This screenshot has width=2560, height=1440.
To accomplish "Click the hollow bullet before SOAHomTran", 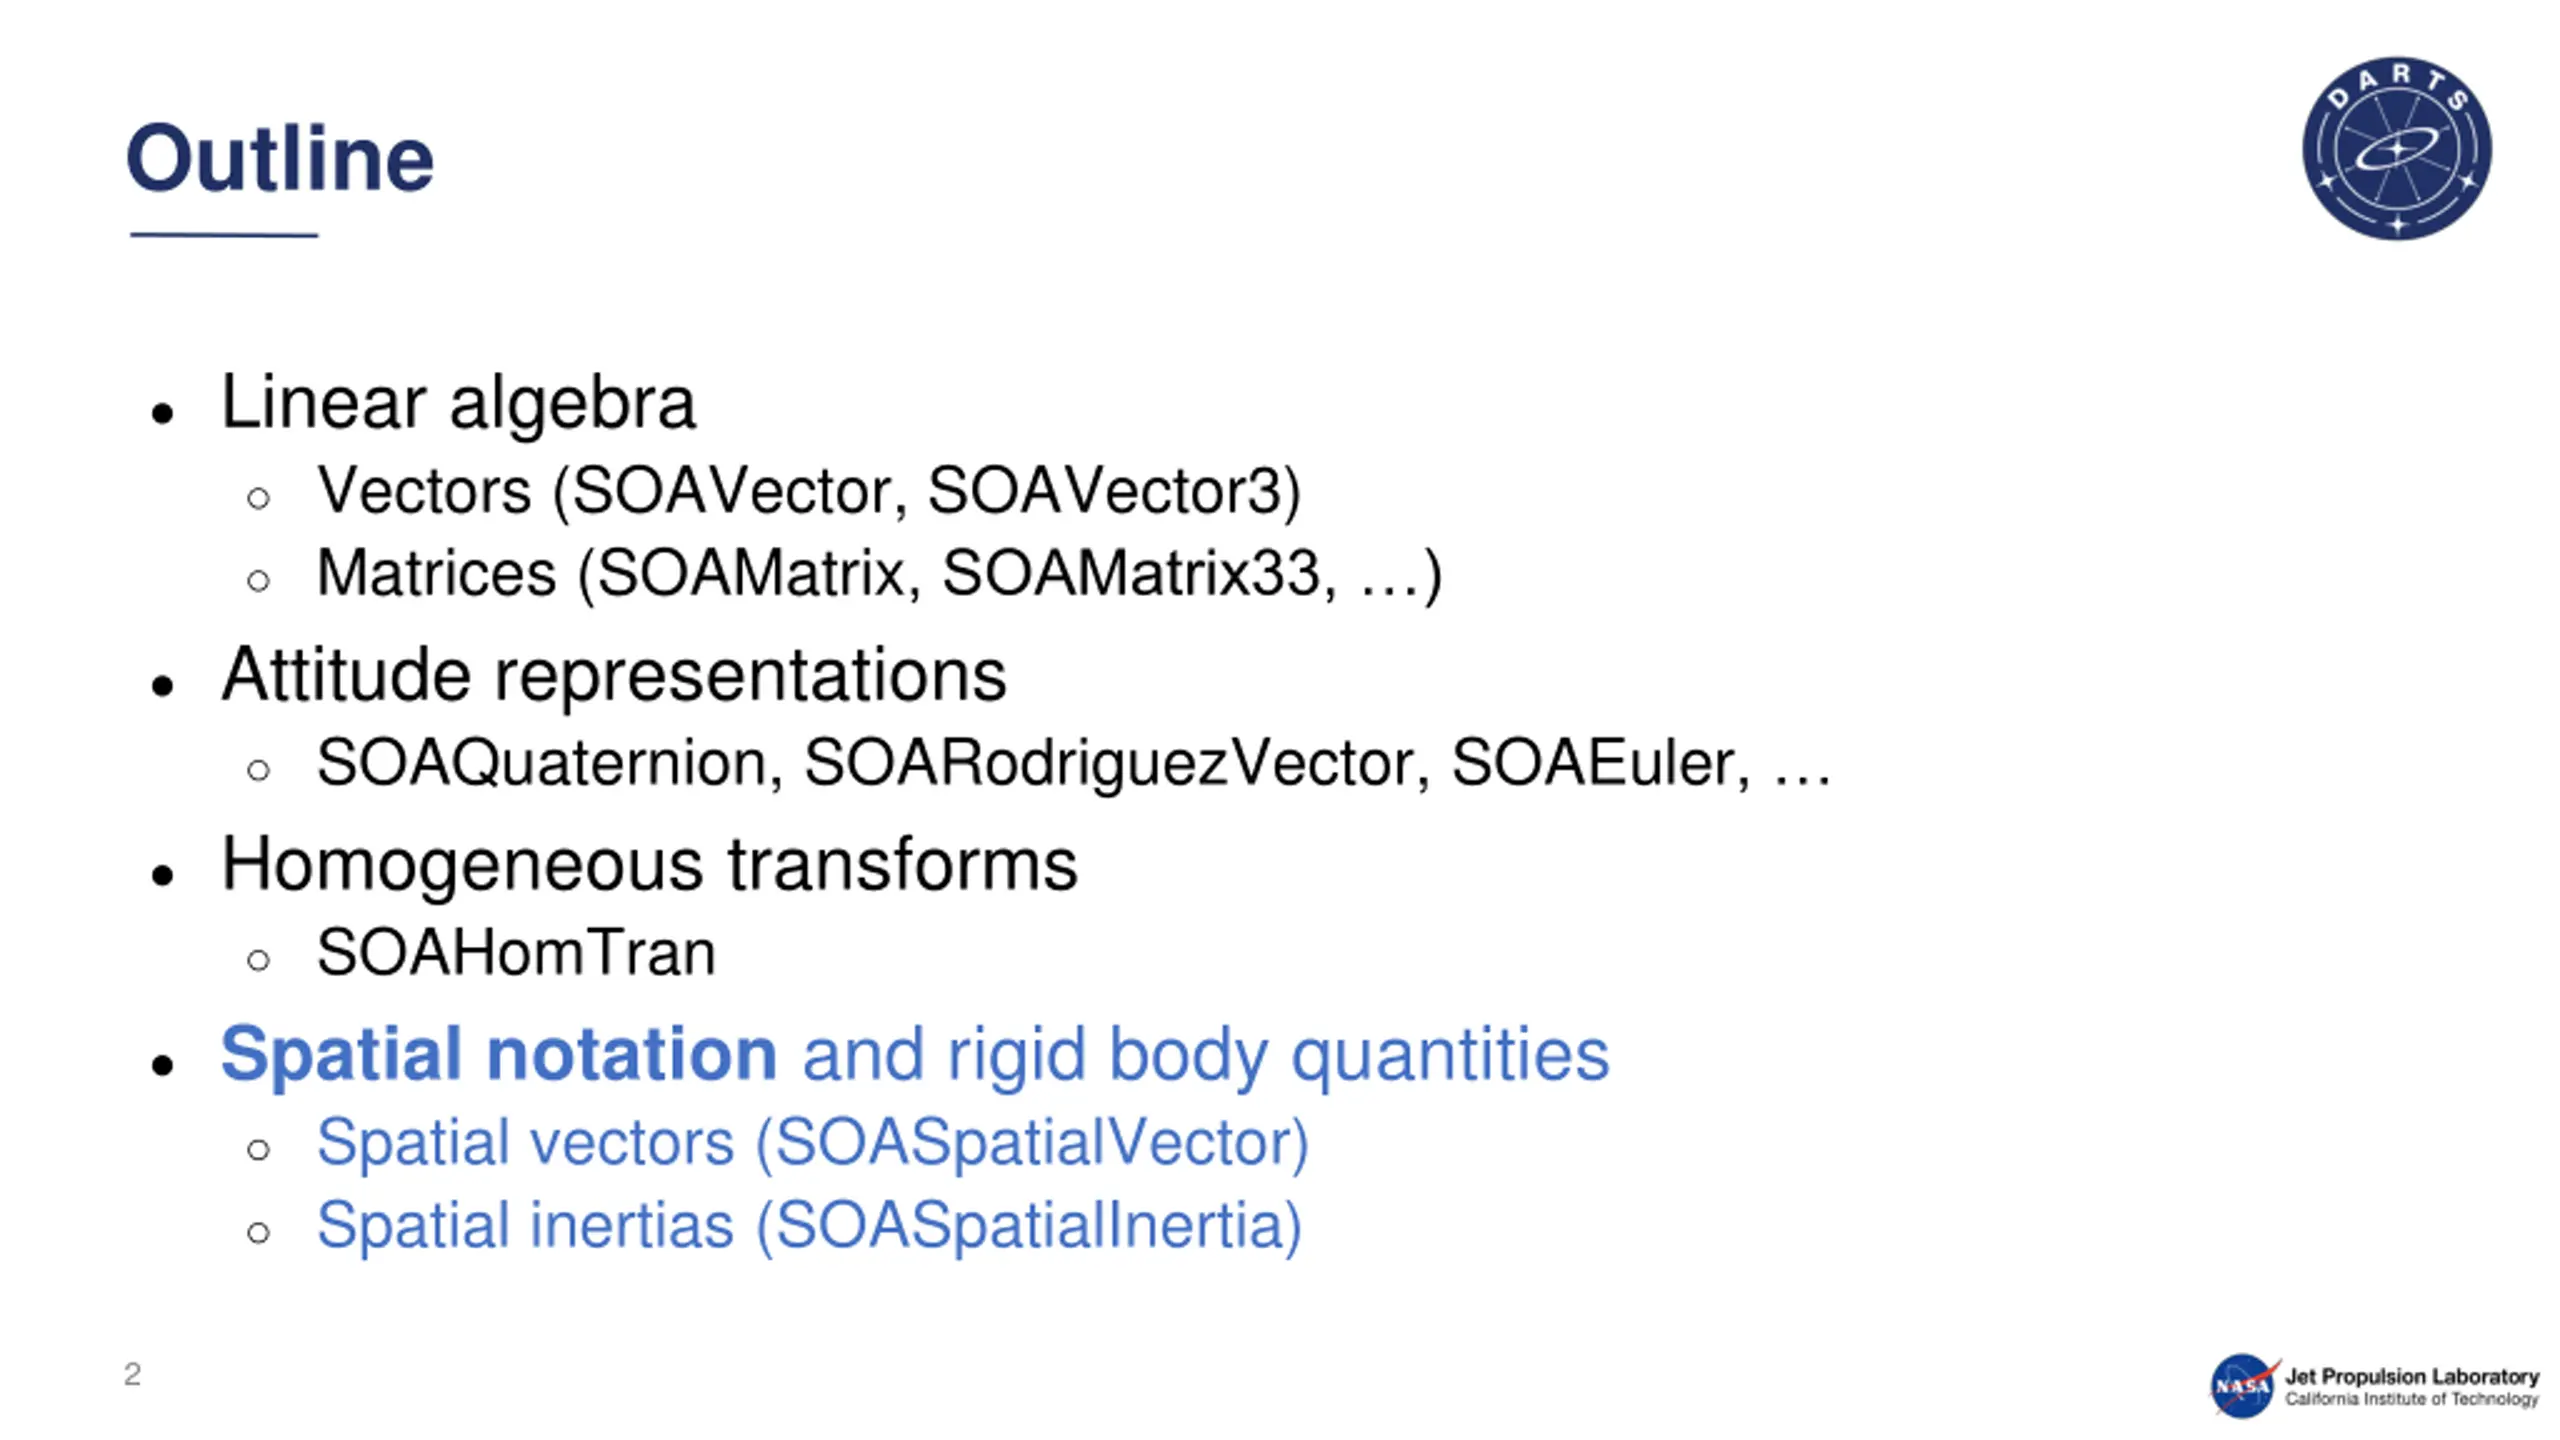I will point(258,961).
